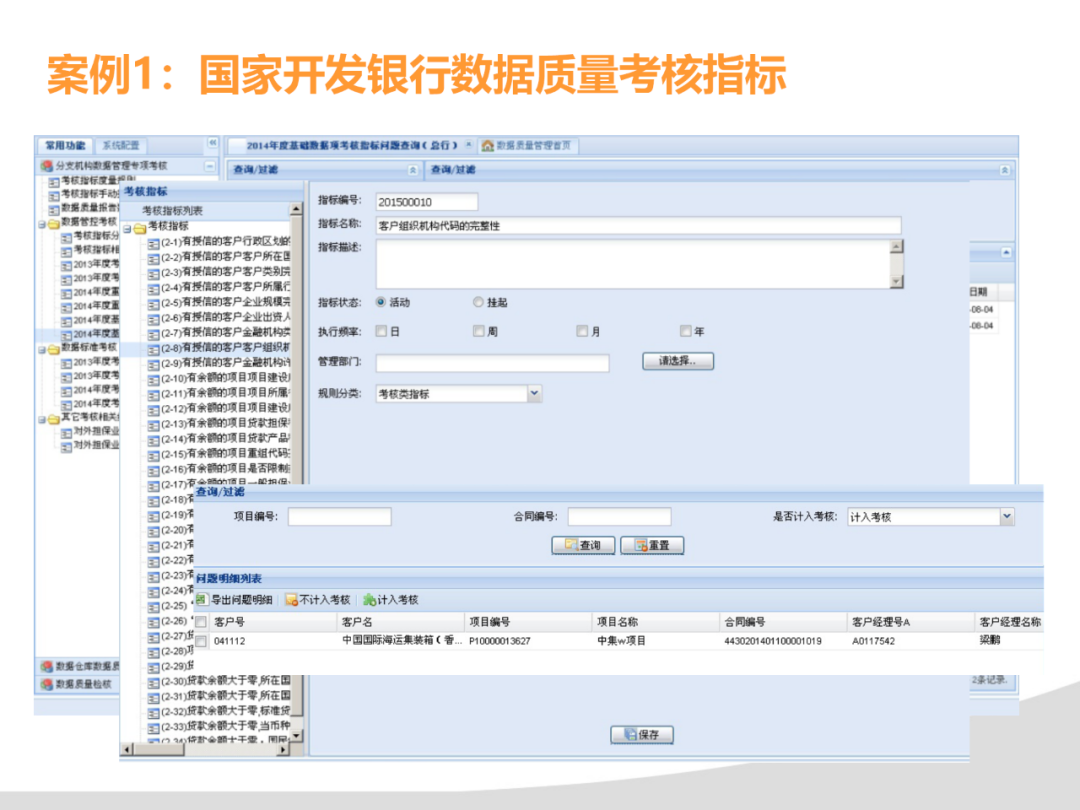Click the page icon of indicator (2-14)
The height and width of the screenshot is (810, 1080).
(154, 439)
